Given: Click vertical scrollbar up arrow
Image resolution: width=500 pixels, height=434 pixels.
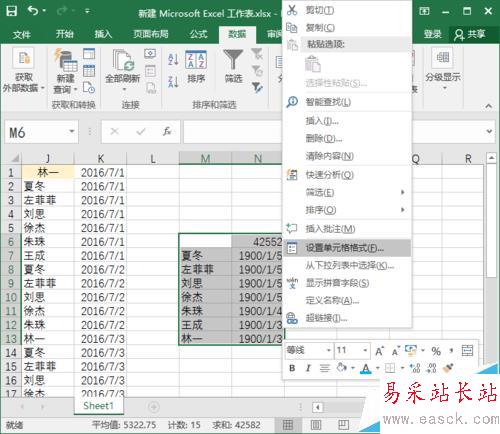Looking at the screenshot, I should pyautogui.click(x=491, y=158).
